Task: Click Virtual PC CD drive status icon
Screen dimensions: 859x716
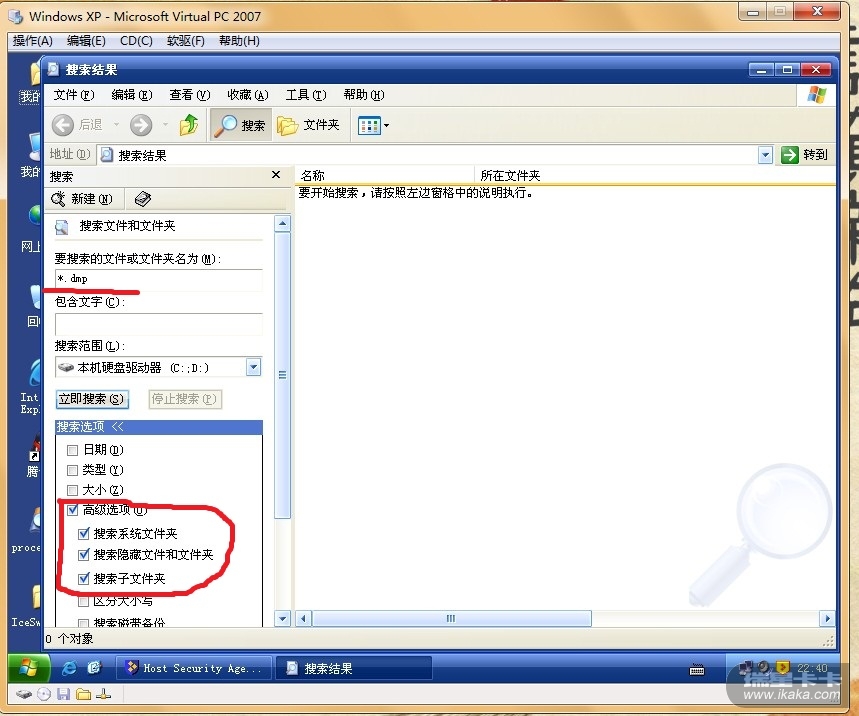Action: click(44, 695)
